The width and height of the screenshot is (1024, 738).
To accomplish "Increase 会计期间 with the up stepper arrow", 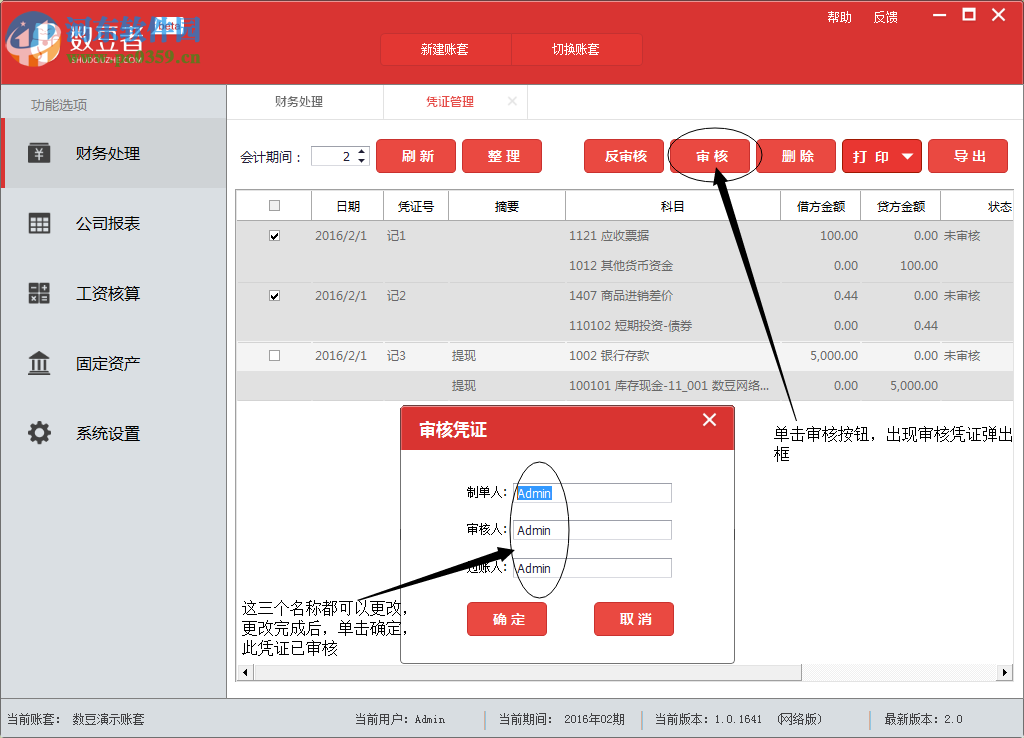I will coord(361,151).
